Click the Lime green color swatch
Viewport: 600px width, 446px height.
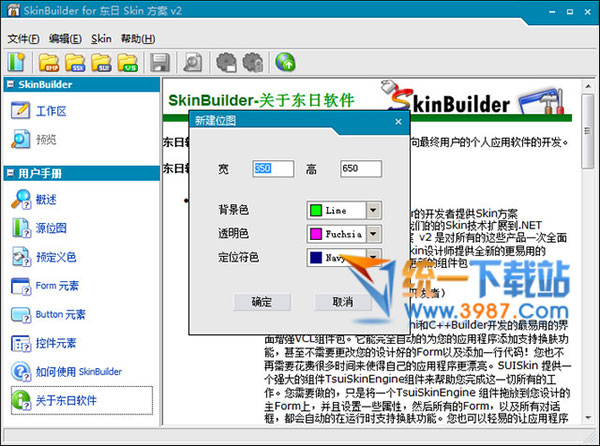click(316, 210)
